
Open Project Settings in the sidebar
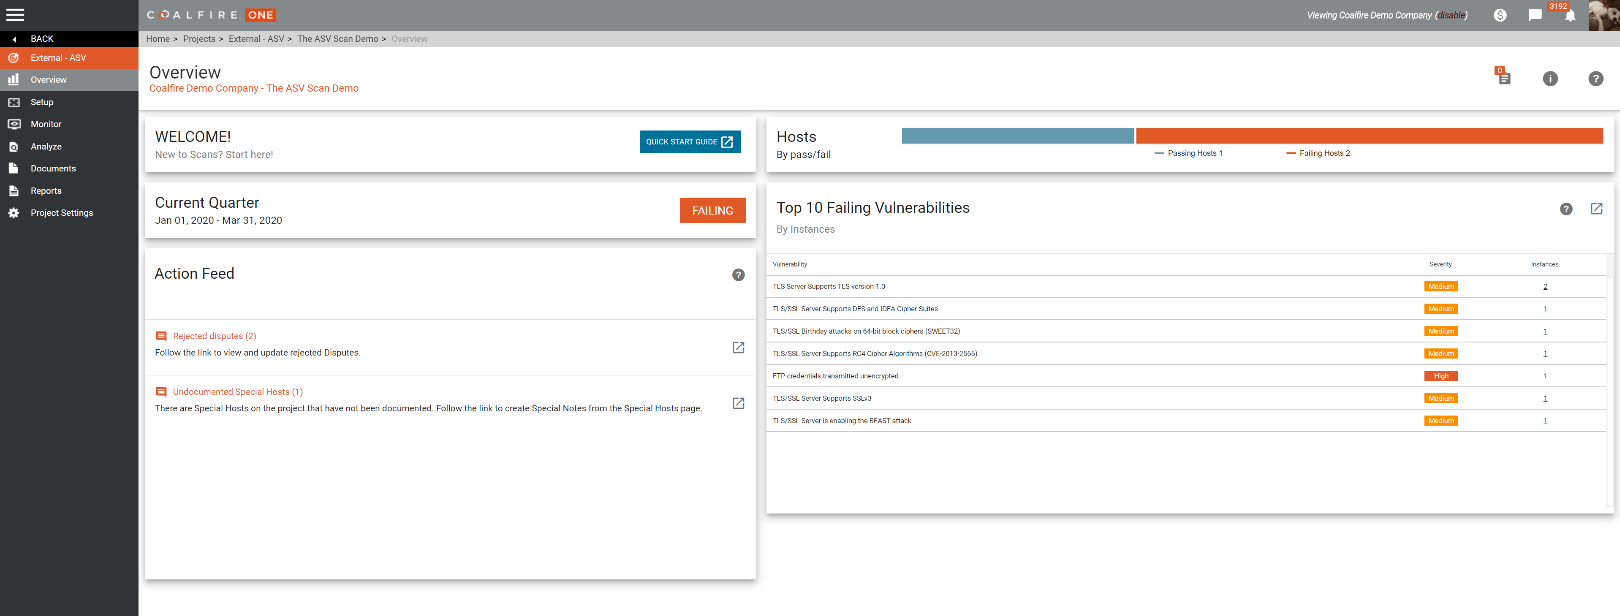tap(69, 213)
